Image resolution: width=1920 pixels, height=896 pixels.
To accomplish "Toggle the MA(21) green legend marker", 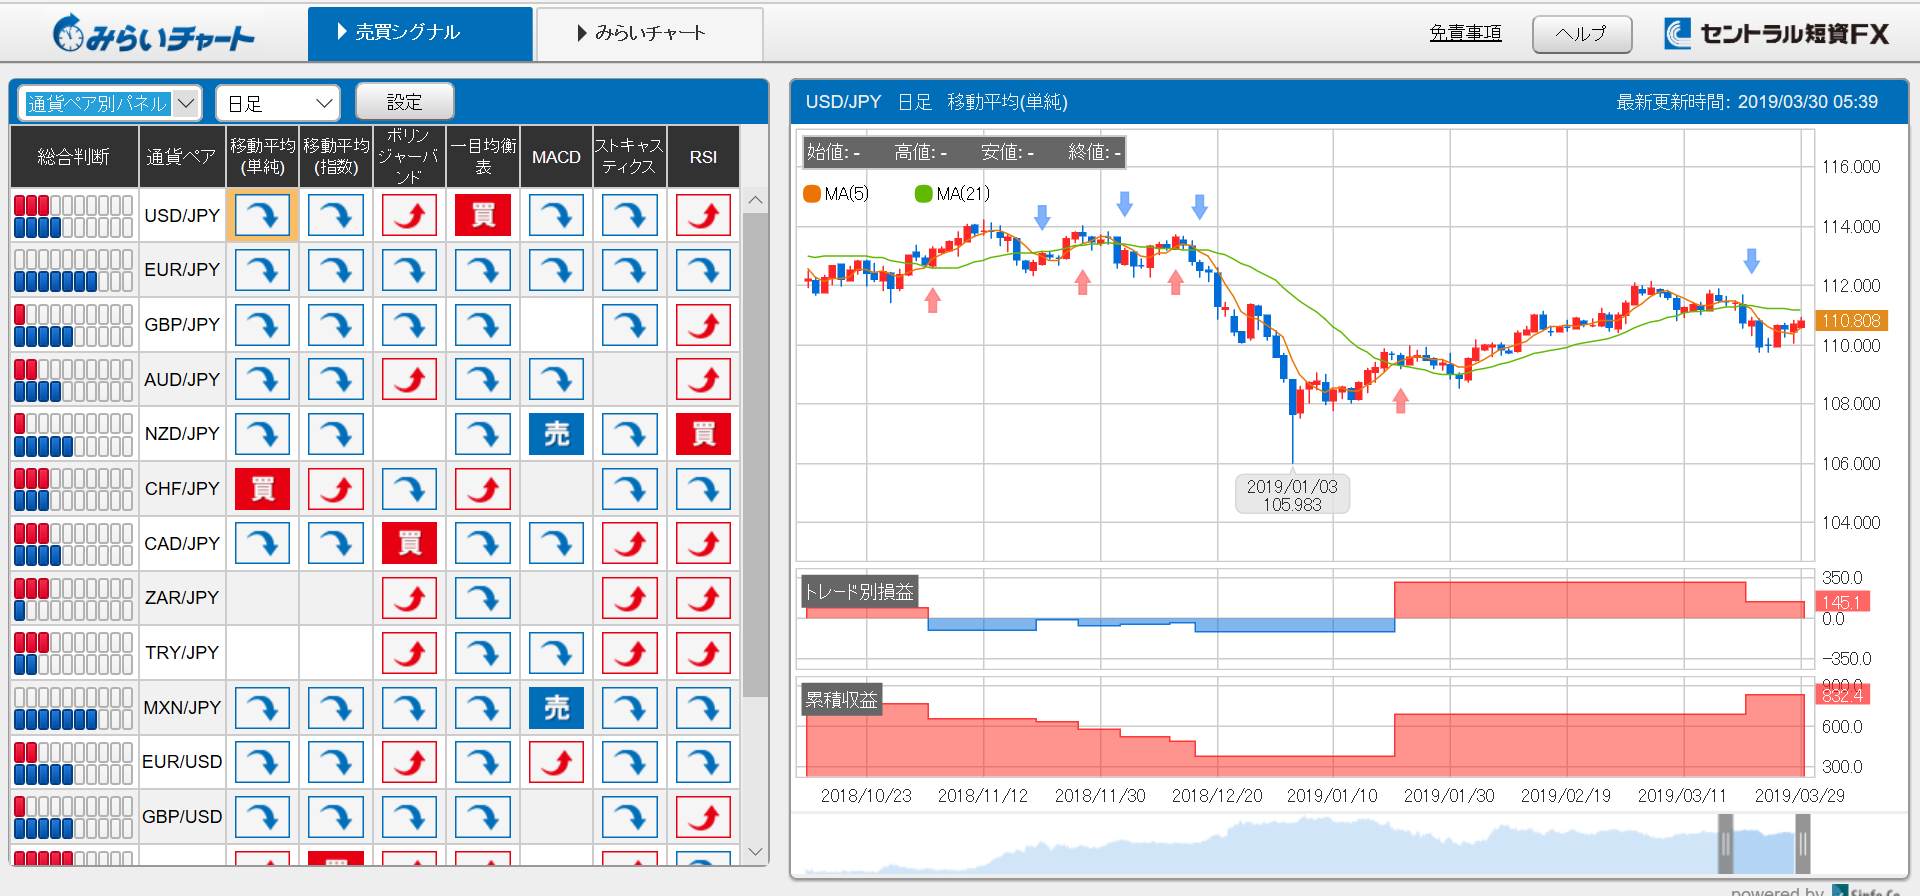I will pos(924,194).
